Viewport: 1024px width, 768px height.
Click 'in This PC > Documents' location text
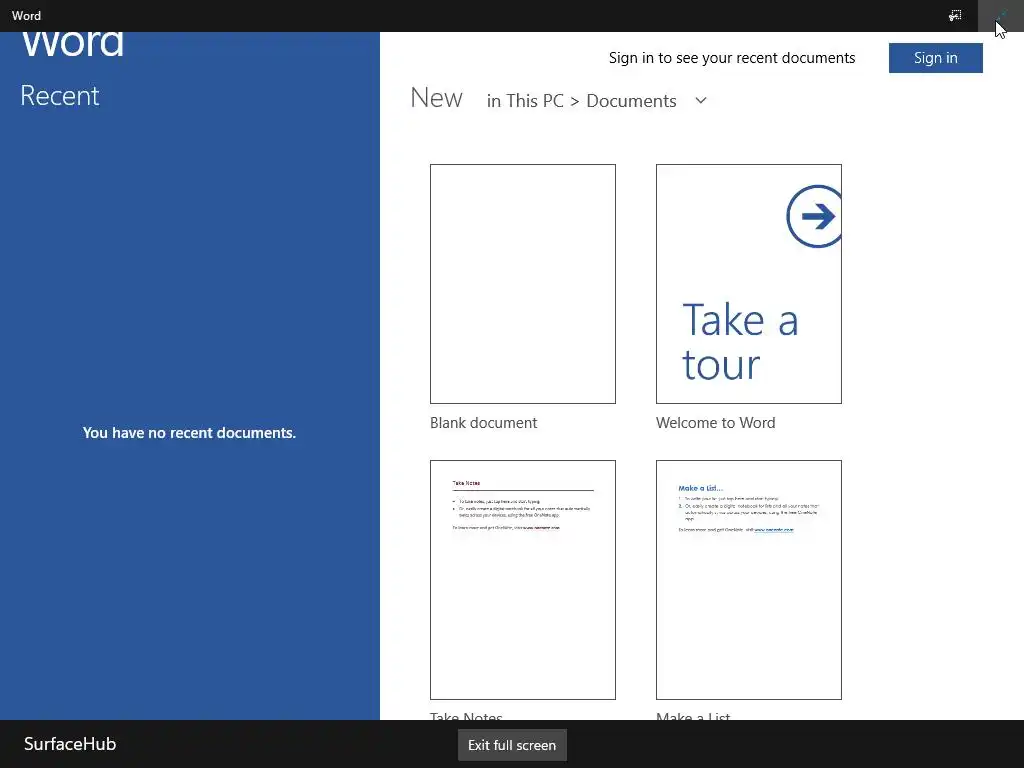pos(581,101)
